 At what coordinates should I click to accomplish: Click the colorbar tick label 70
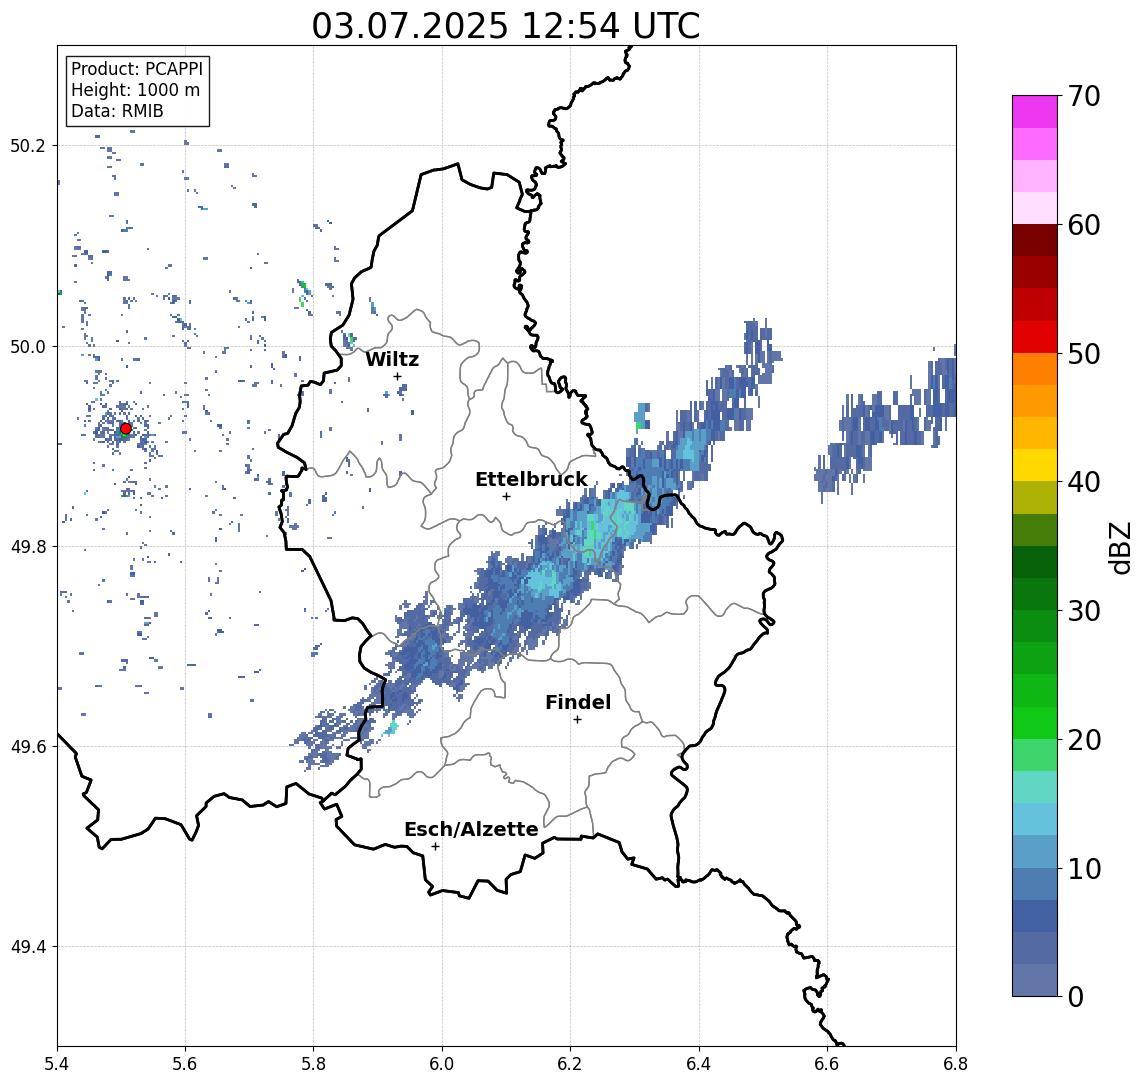click(1084, 96)
